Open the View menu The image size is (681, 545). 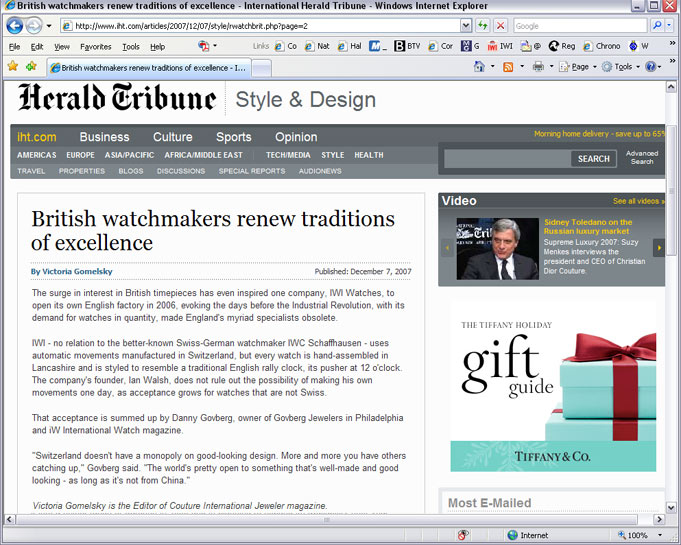click(62, 47)
